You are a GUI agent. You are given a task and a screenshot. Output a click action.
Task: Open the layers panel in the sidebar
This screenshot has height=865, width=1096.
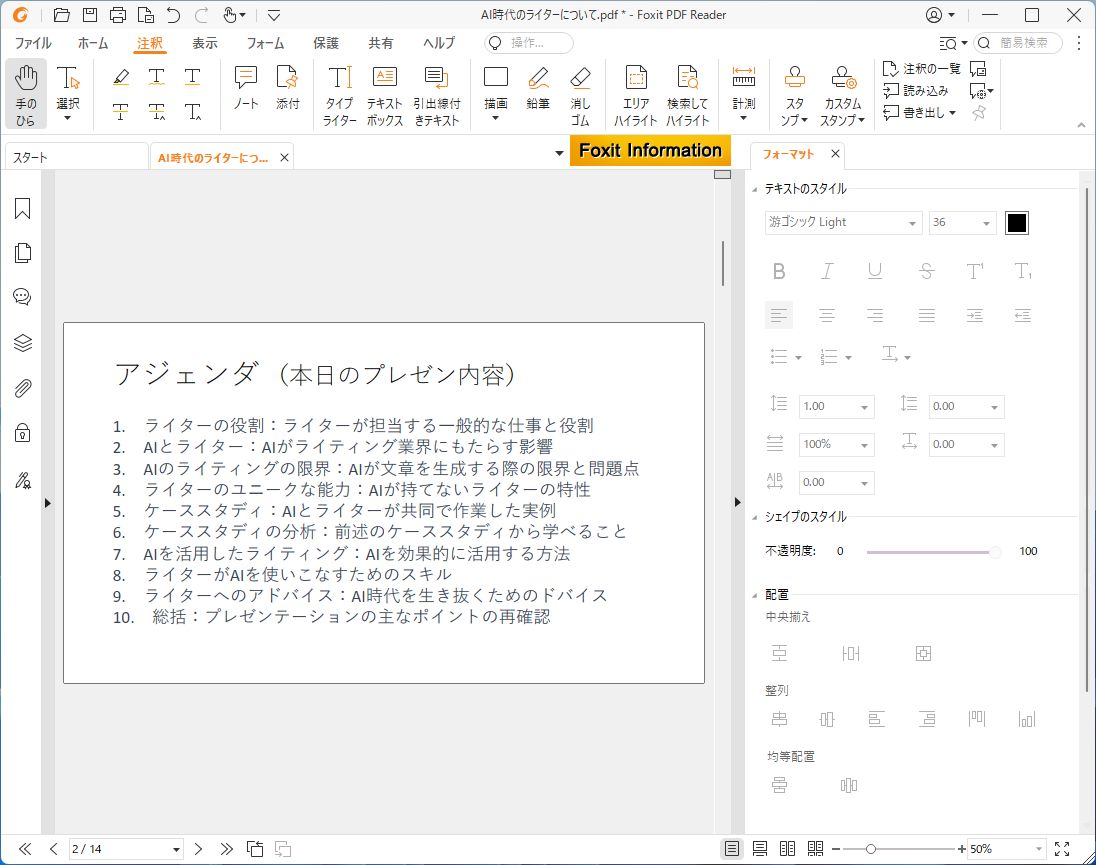(x=22, y=342)
